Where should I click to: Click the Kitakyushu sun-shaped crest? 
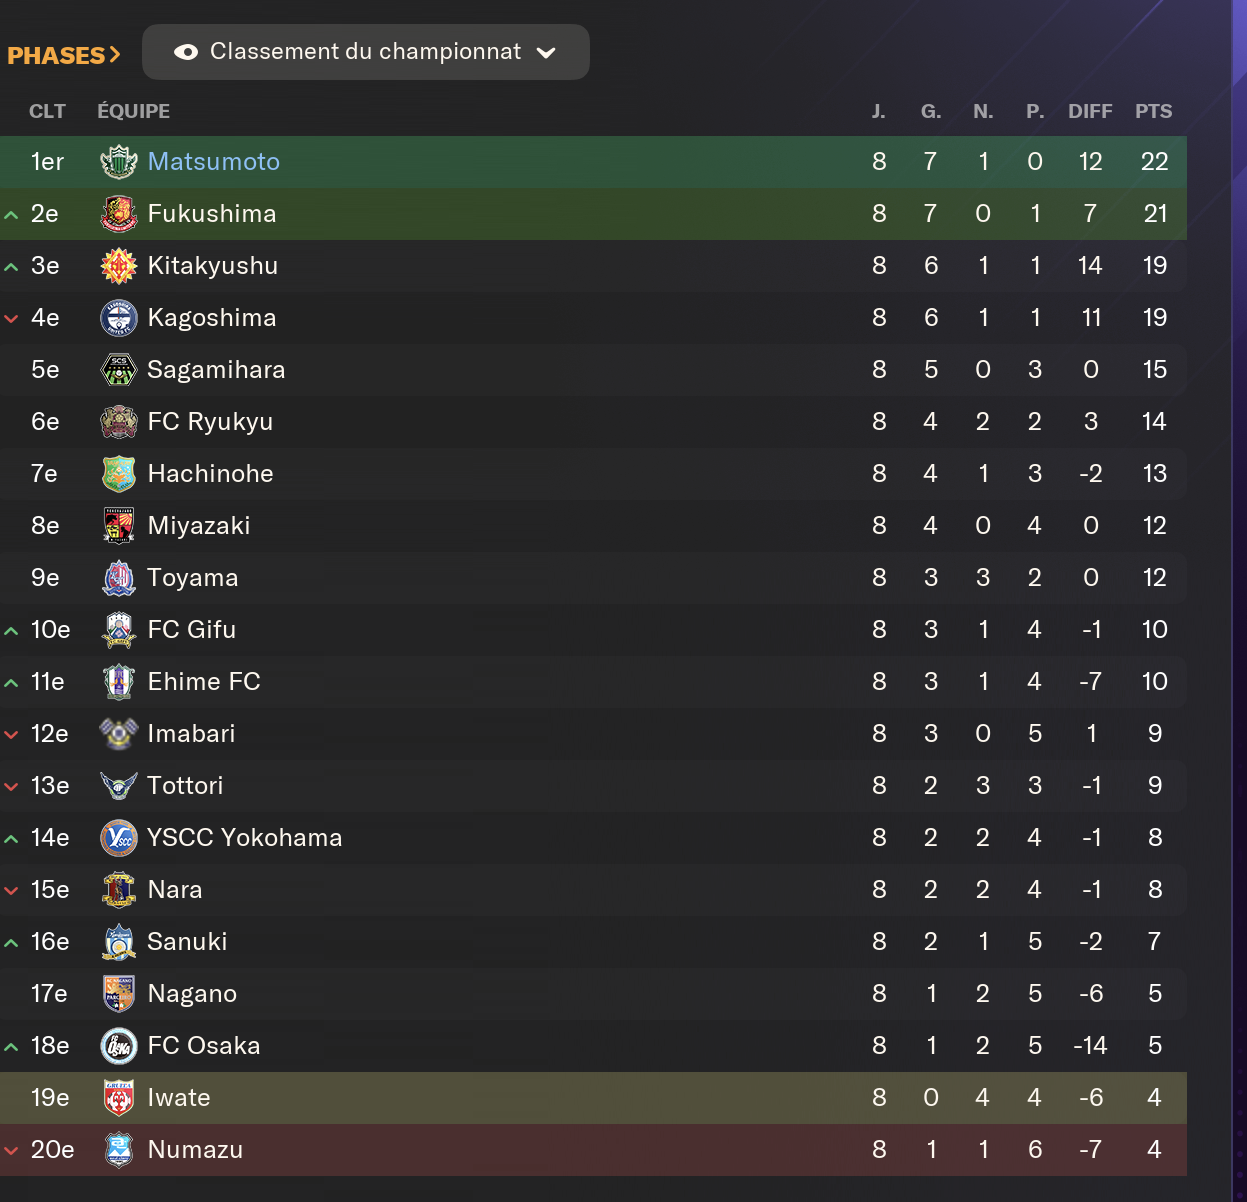[119, 266]
